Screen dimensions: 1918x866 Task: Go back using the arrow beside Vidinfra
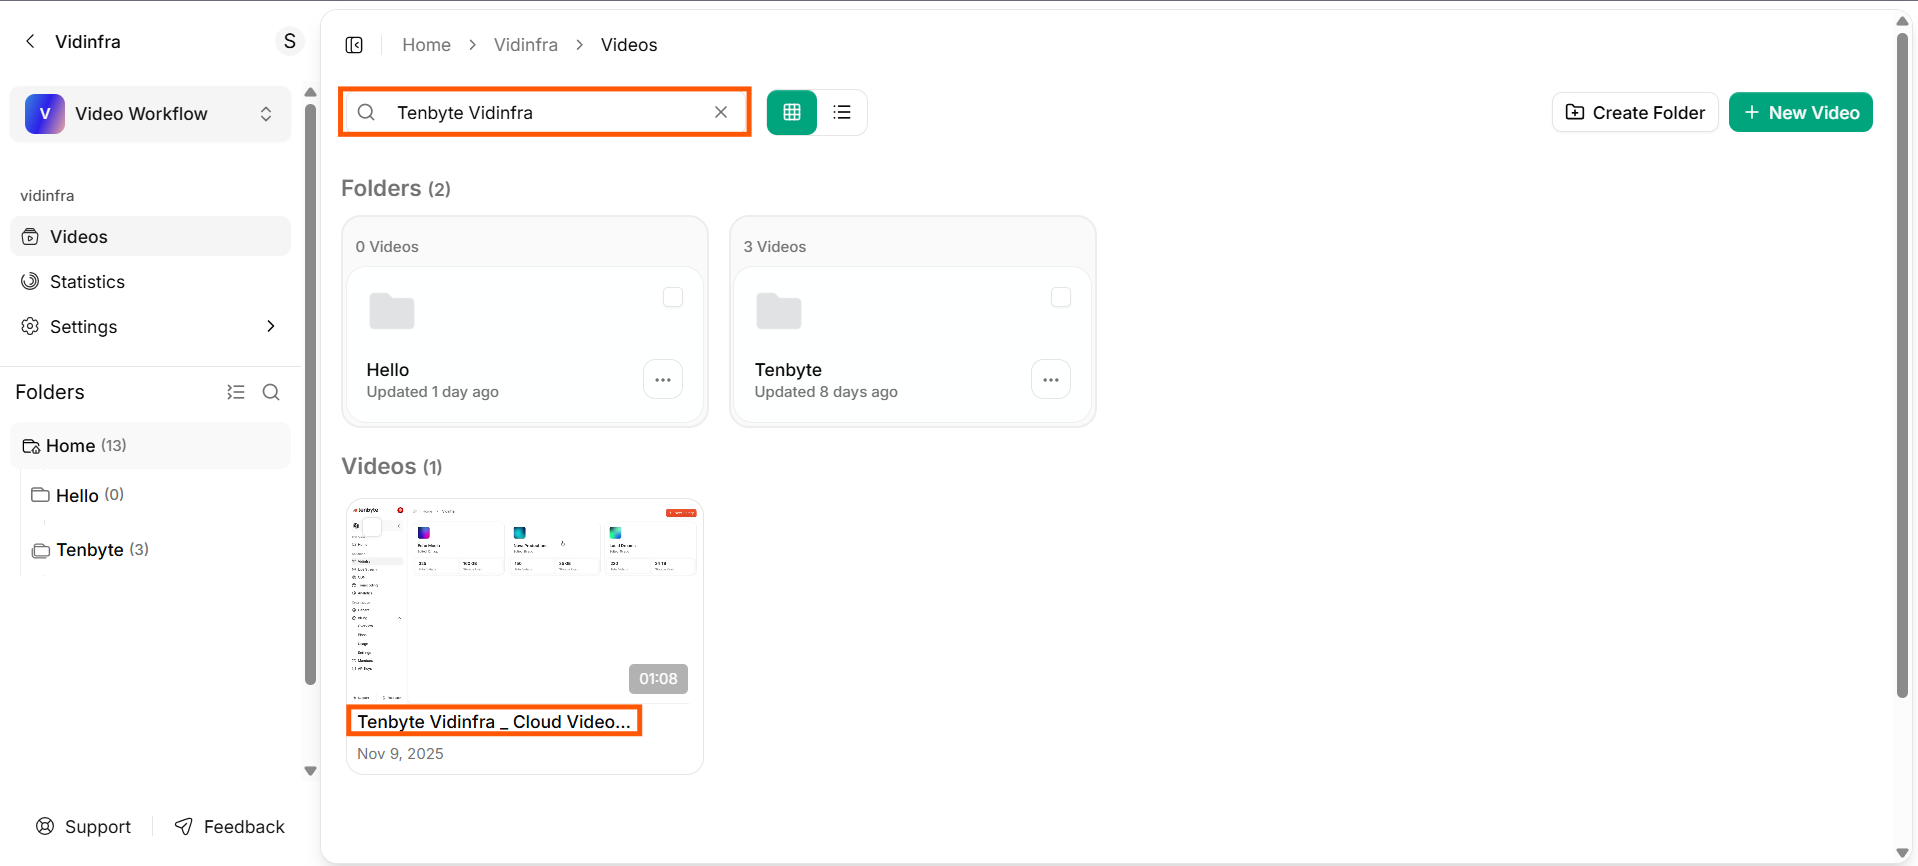30,41
